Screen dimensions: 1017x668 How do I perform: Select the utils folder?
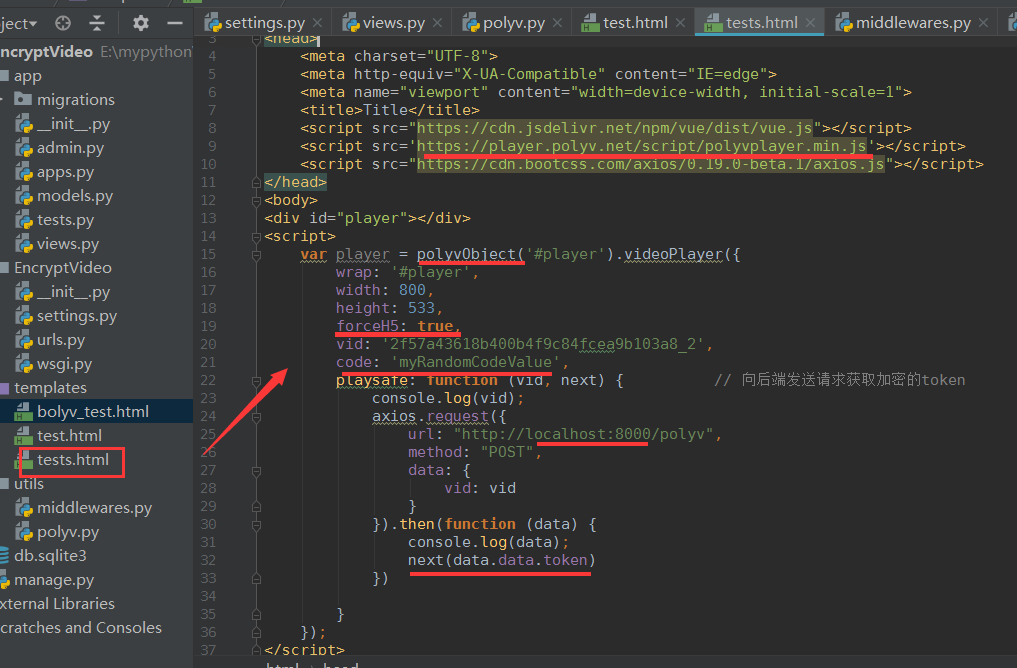(29, 484)
